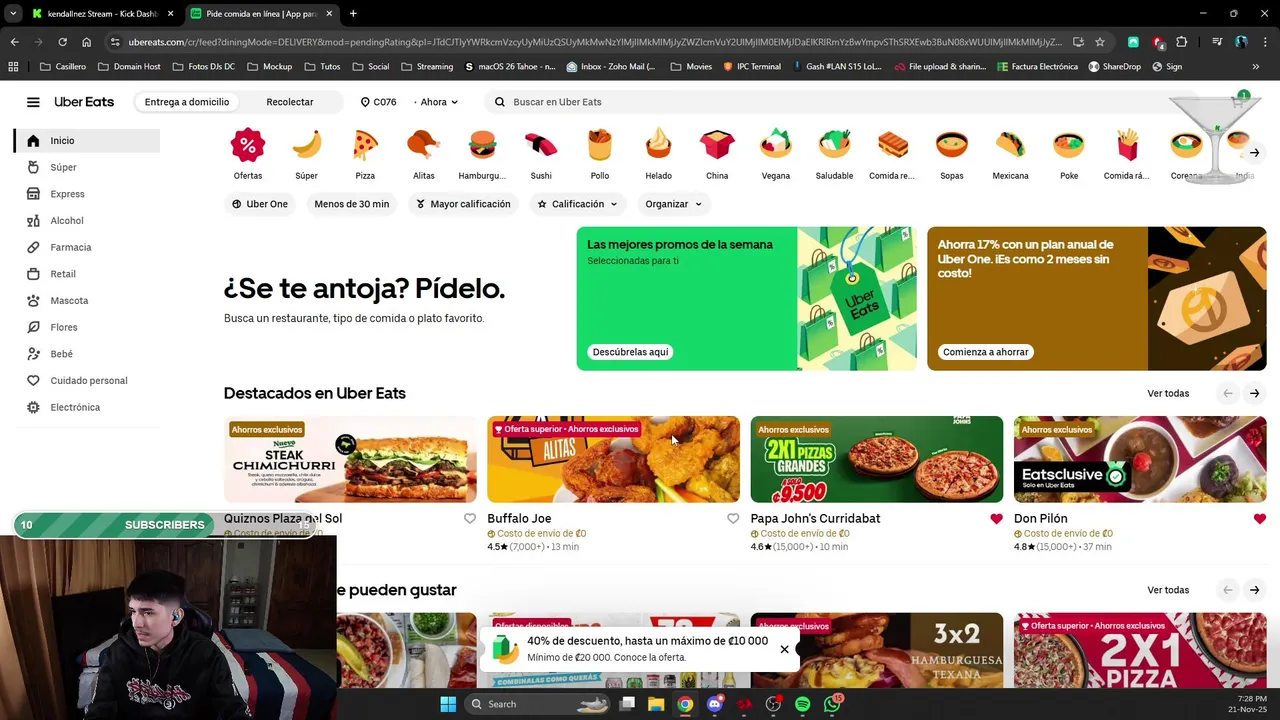This screenshot has width=1280, height=720.
Task: Toggle the Uber One filter
Action: [x=260, y=204]
